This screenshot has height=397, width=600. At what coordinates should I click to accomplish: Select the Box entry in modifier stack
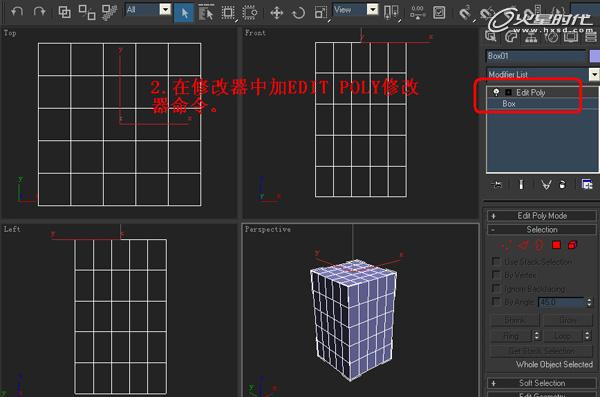pos(509,104)
